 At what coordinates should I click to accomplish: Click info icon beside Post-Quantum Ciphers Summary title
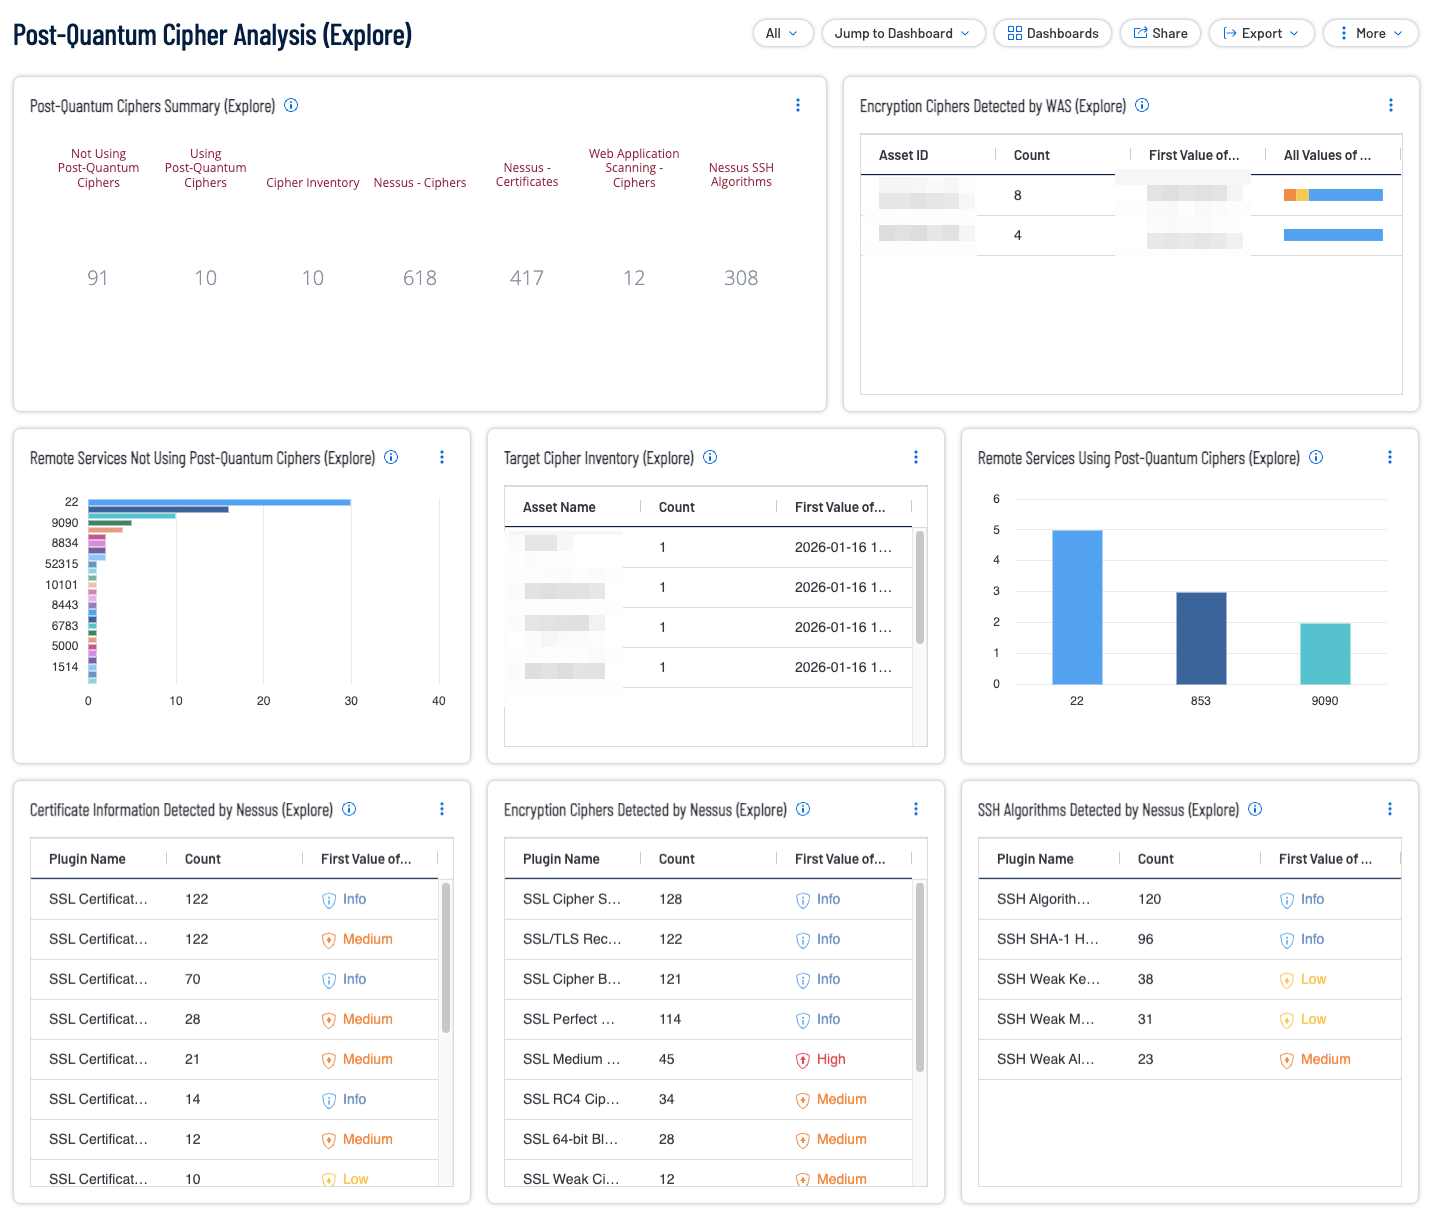click(x=291, y=105)
